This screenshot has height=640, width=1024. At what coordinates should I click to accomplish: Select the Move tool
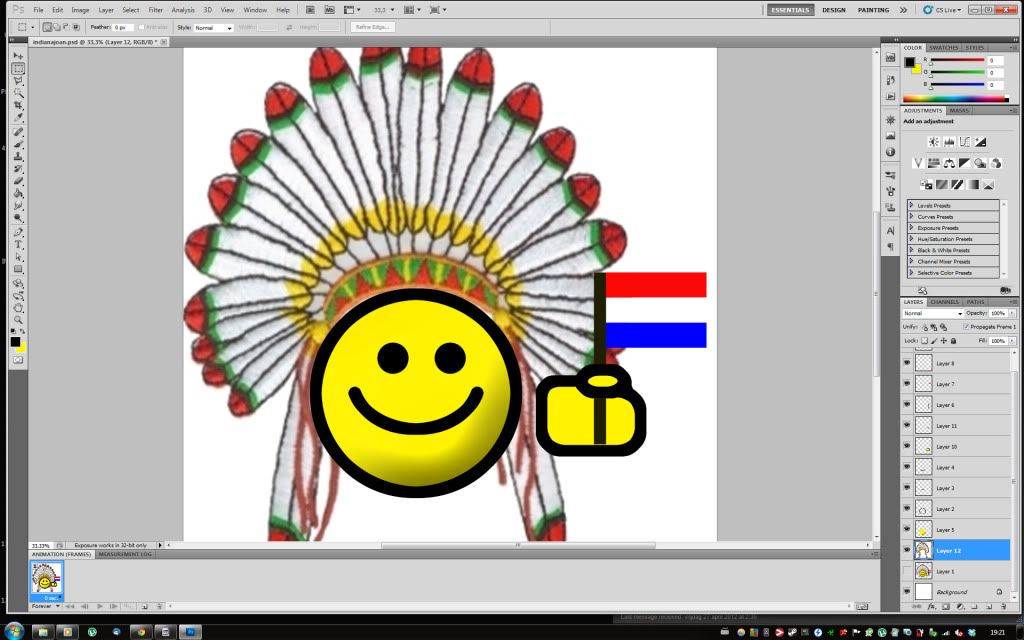point(18,56)
